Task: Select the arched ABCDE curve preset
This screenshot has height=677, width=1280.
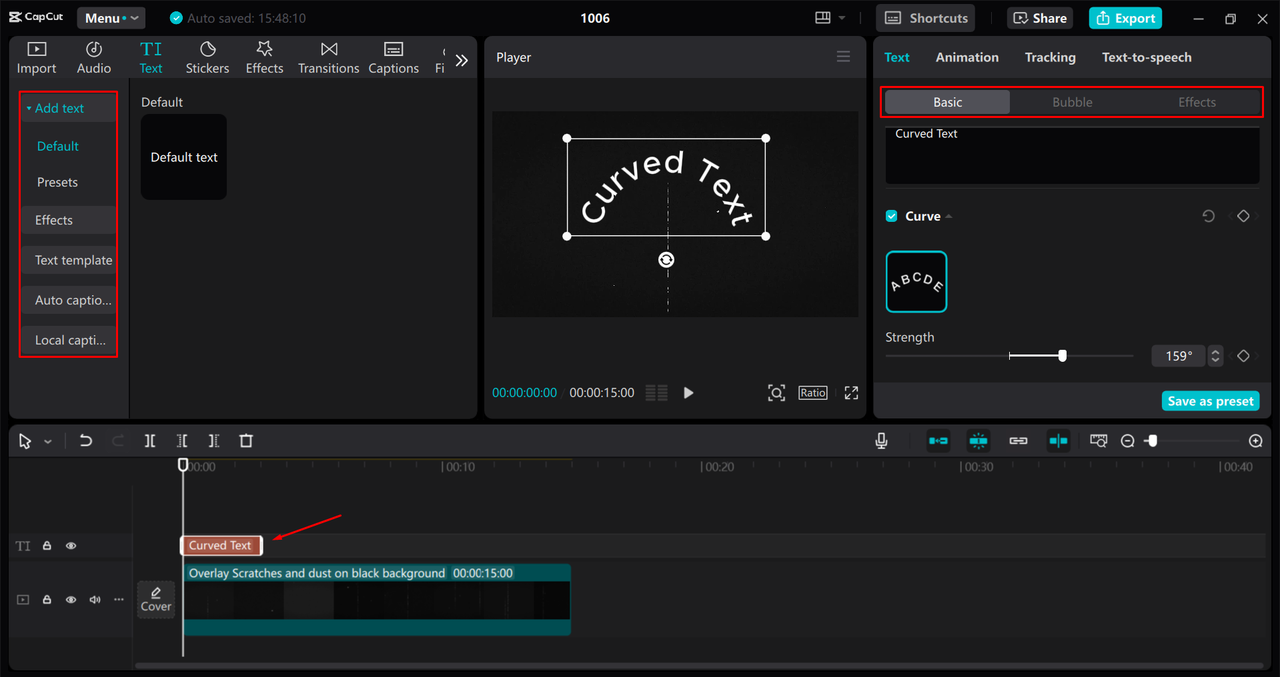Action: 916,282
